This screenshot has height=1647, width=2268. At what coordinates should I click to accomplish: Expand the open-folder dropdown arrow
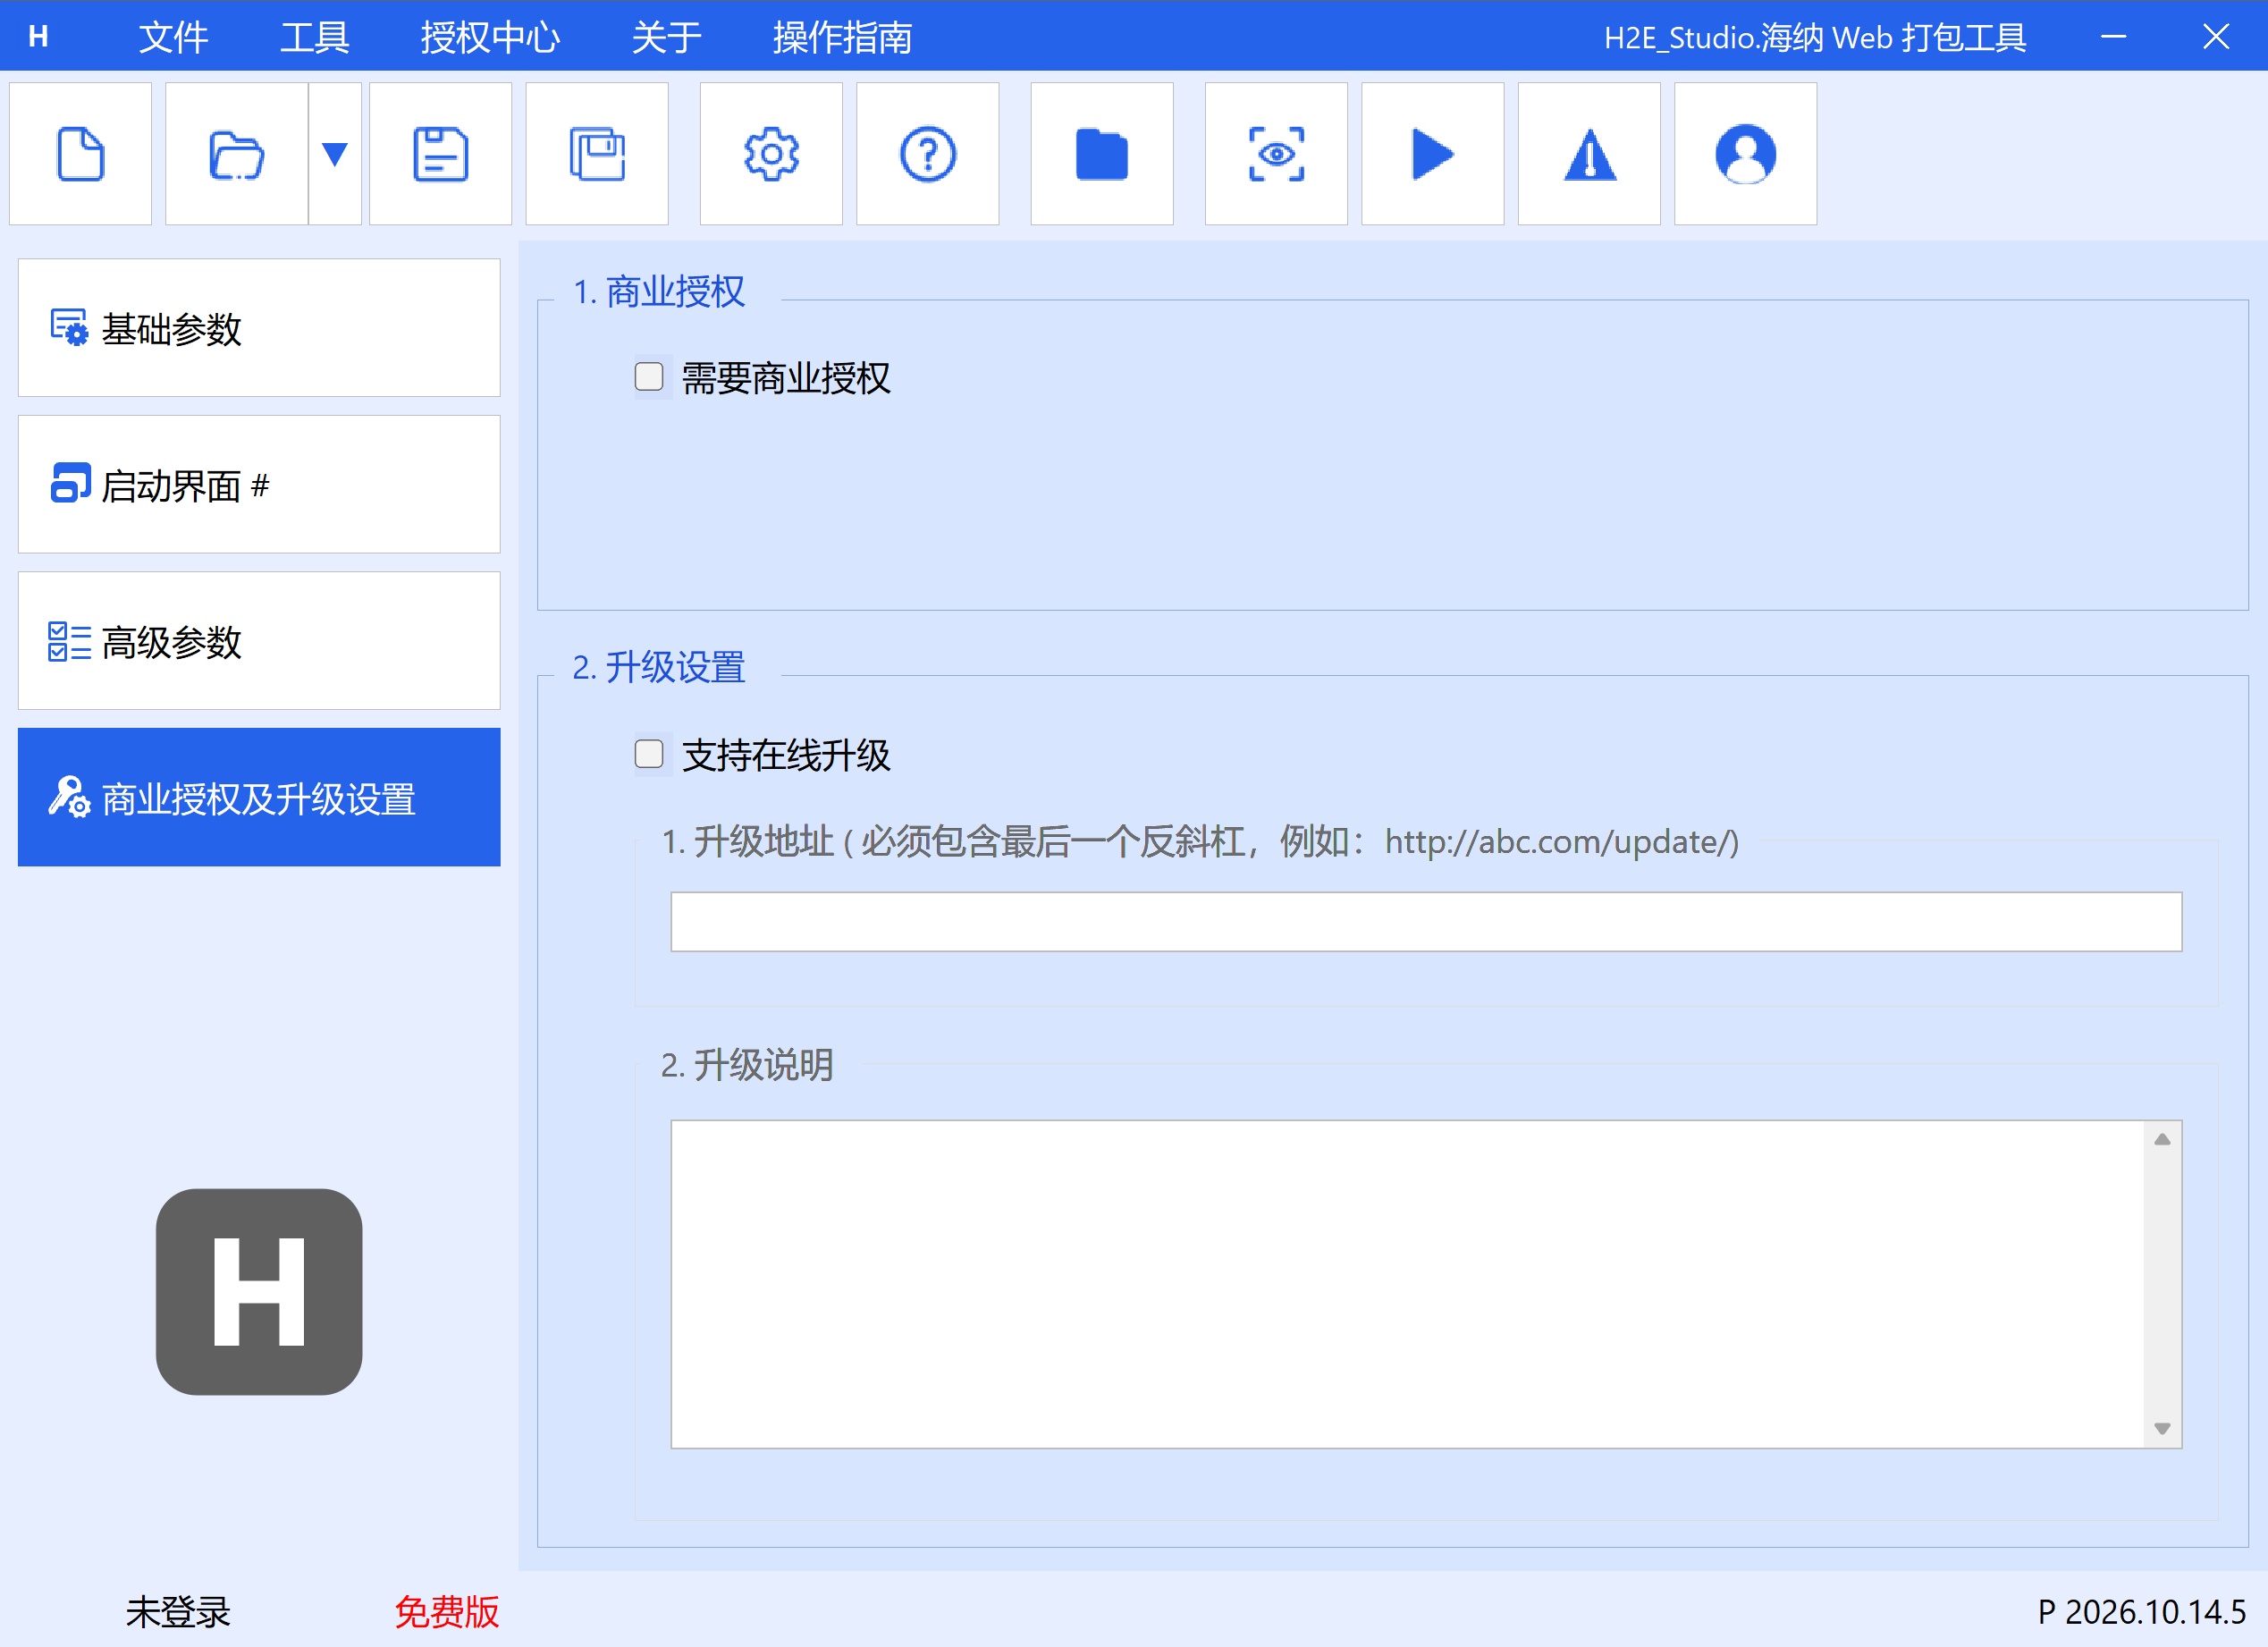point(335,154)
